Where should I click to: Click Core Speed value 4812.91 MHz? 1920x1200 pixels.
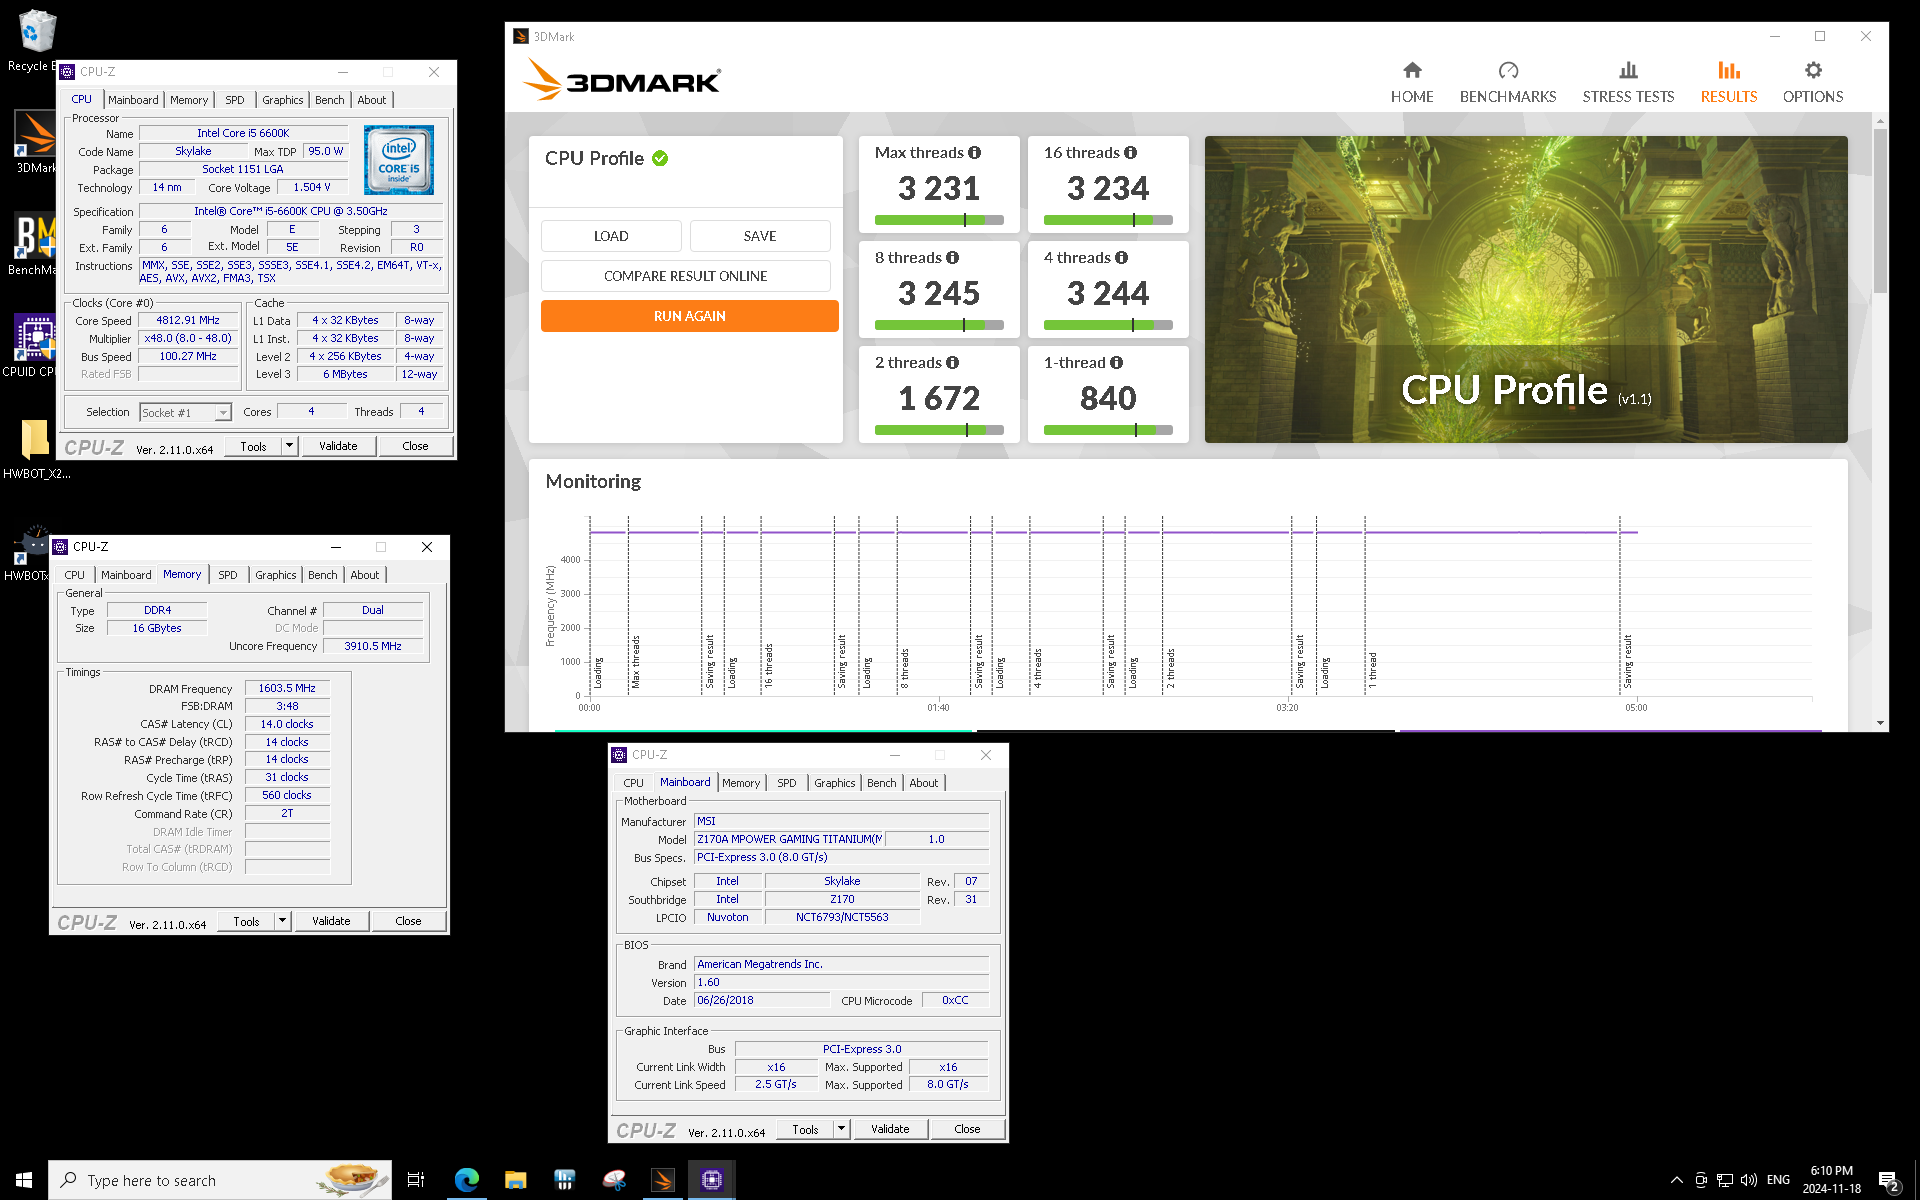tap(188, 320)
